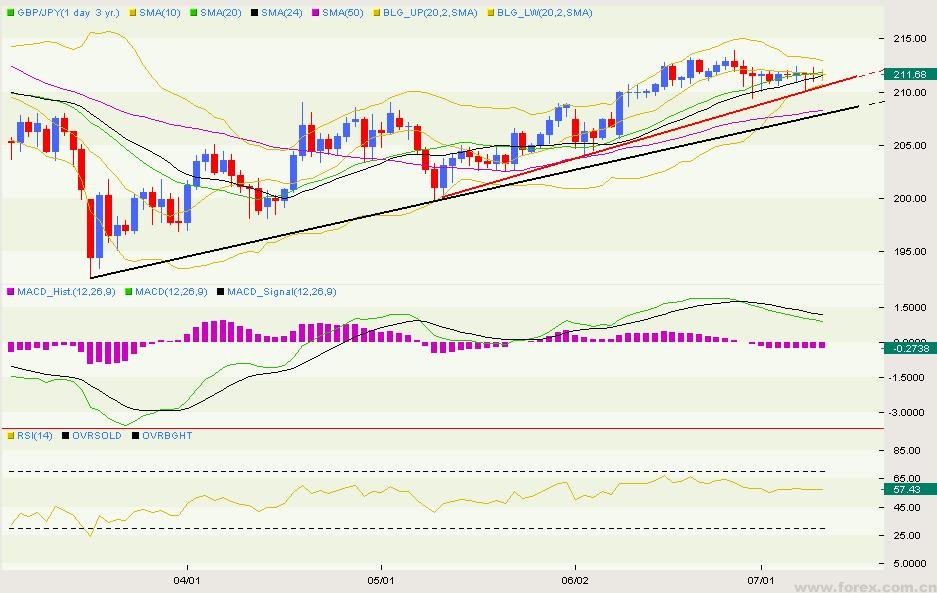
Task: Select the OVRSOLD legend label
Action: click(98, 435)
